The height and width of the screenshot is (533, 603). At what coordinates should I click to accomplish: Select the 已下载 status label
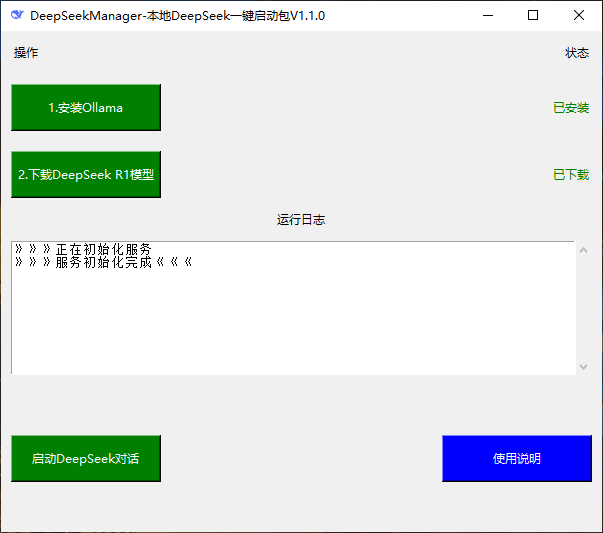point(571,175)
